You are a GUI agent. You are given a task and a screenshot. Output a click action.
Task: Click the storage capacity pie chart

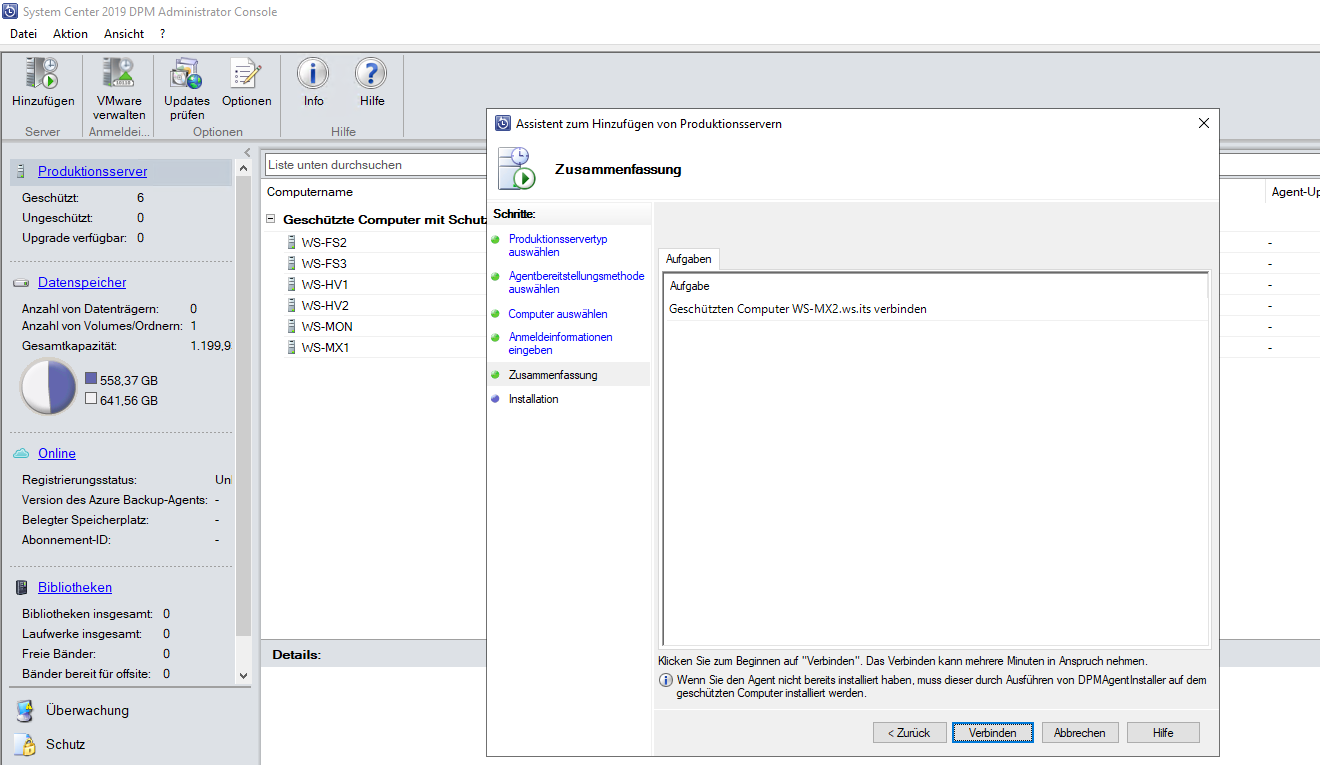coord(49,387)
